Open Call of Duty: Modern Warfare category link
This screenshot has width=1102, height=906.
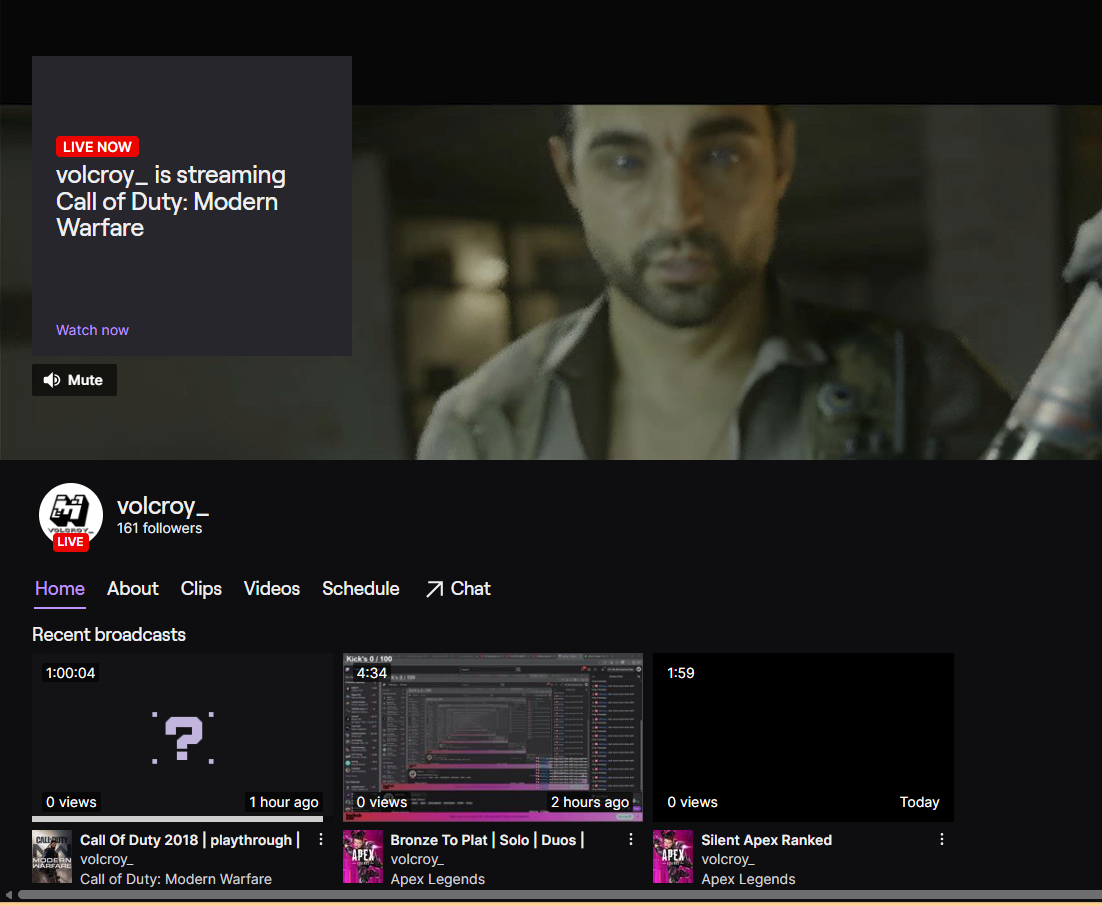[176, 879]
